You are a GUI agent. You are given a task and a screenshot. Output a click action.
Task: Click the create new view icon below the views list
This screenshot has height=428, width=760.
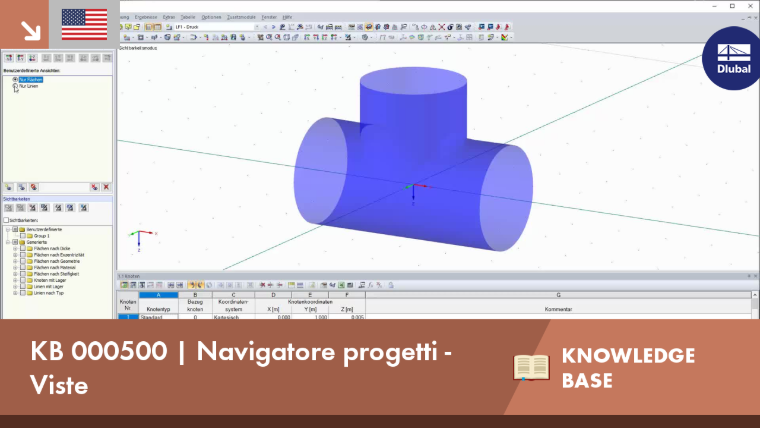click(9, 187)
